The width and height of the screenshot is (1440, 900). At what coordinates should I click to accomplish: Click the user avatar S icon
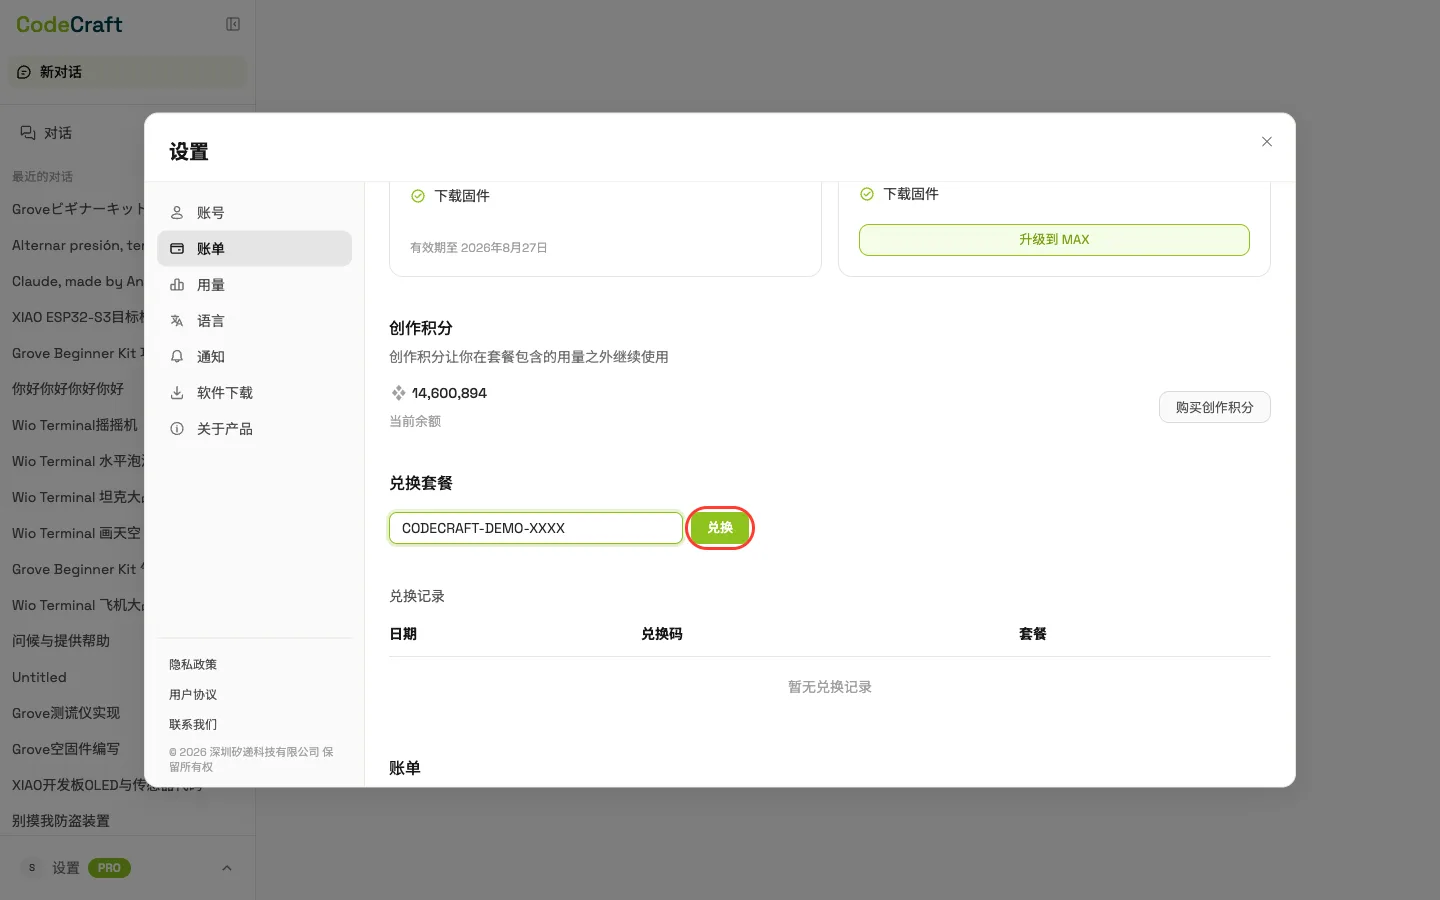(x=32, y=868)
